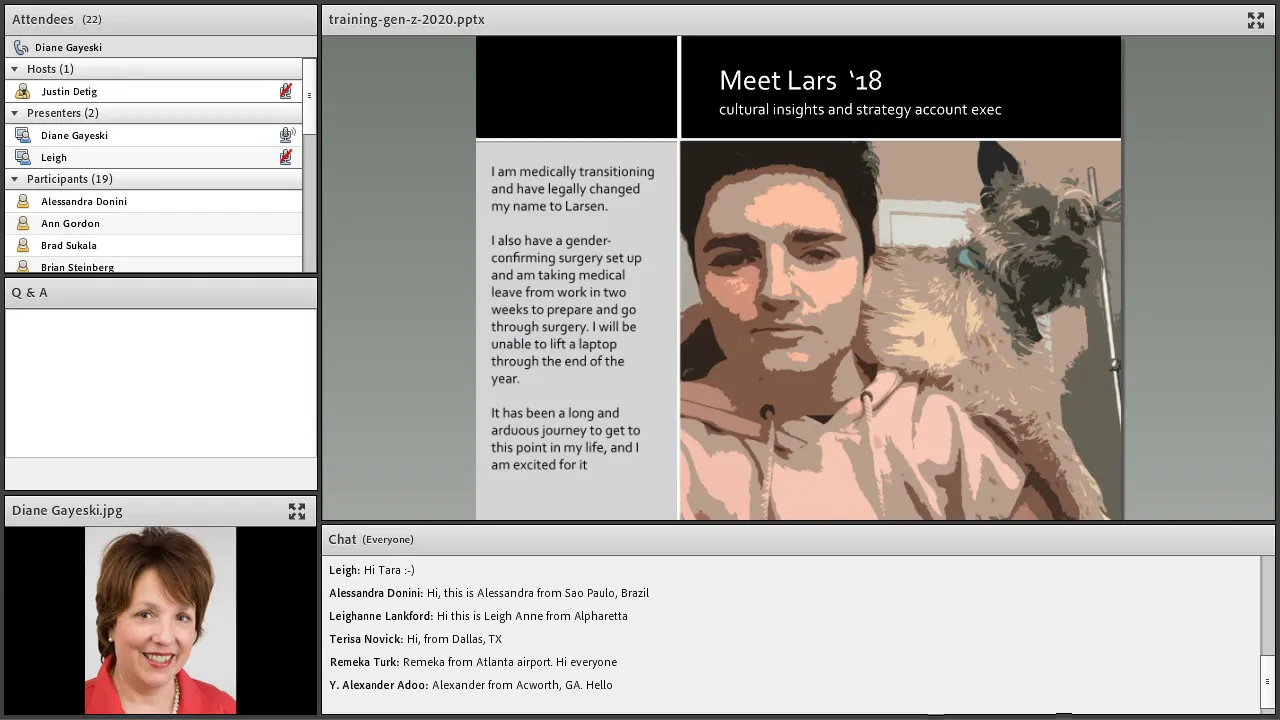Collapse the Presenters (2) group

(14, 113)
